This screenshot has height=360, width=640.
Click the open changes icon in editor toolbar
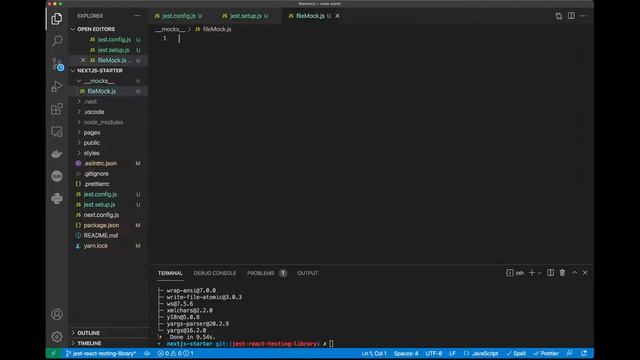tap(558, 16)
